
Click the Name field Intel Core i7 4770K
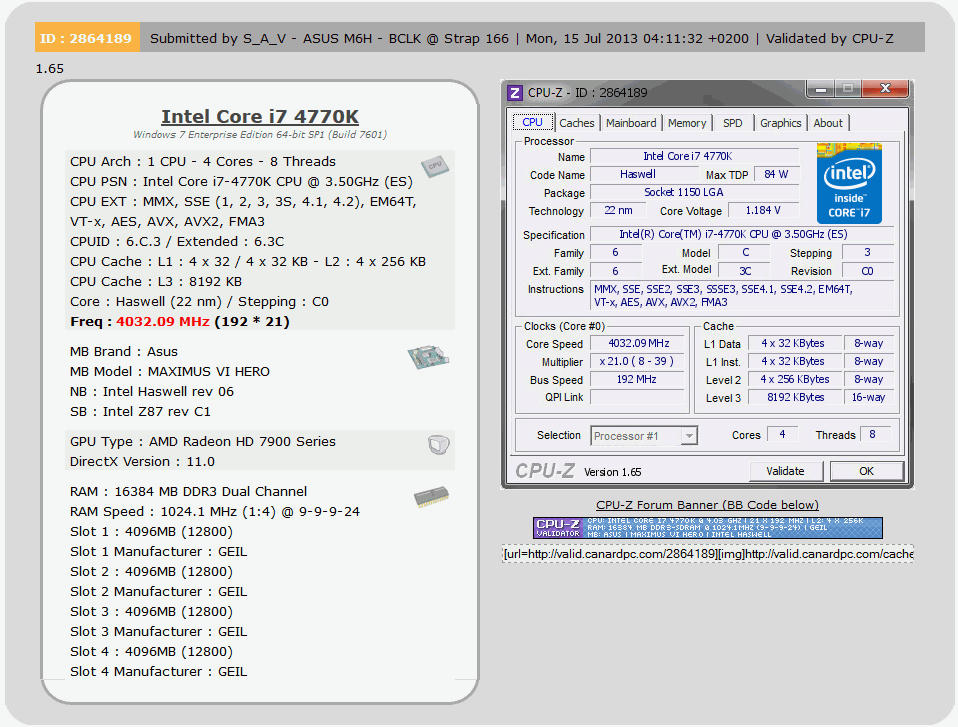click(x=695, y=157)
